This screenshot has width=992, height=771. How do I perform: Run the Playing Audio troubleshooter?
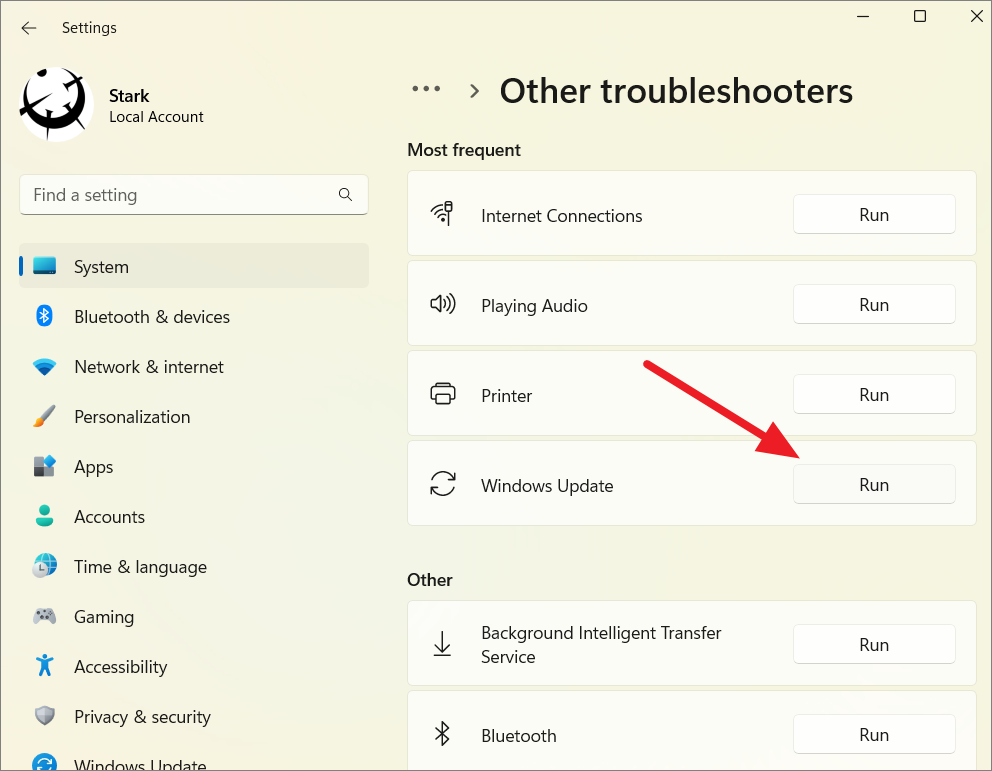tap(874, 304)
